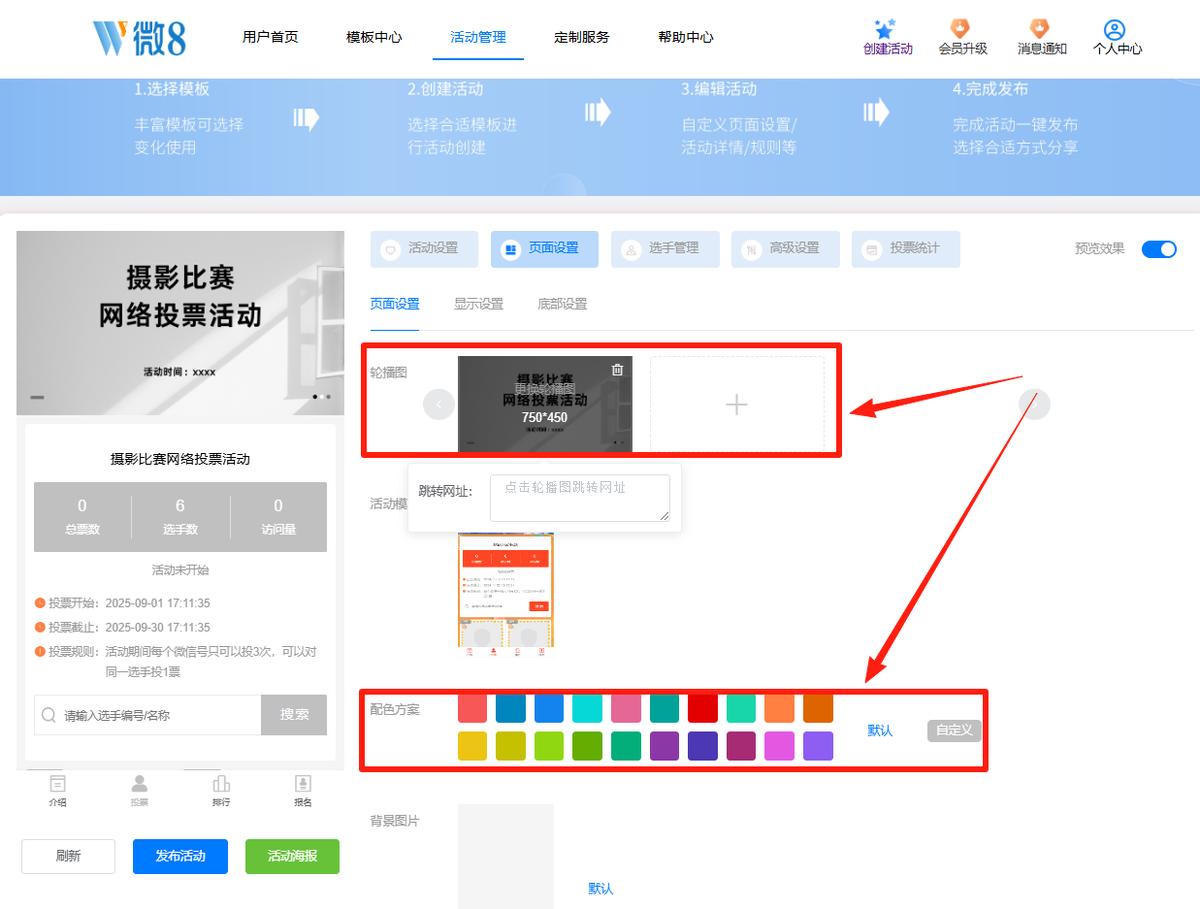This screenshot has width=1200, height=909.
Task: Click the blue 发布活动 button
Action: tap(180, 856)
